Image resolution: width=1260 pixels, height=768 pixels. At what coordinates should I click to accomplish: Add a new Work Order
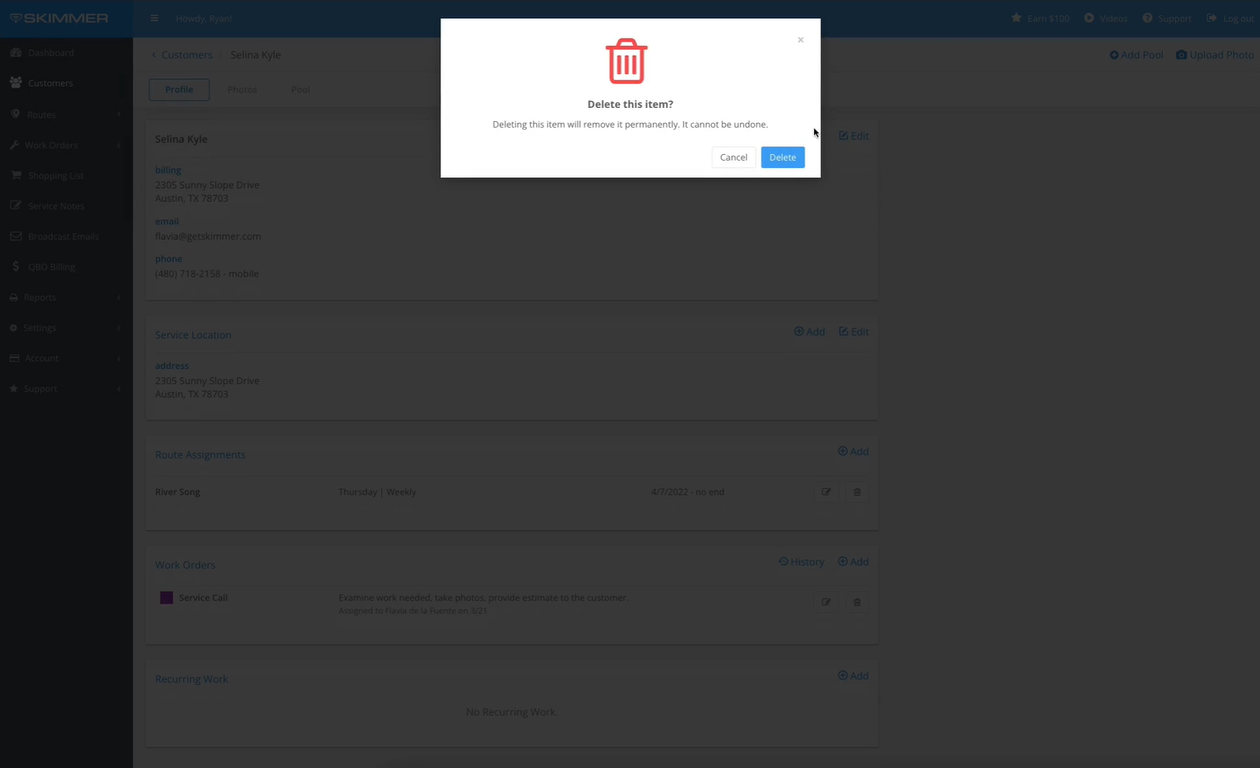pos(853,562)
